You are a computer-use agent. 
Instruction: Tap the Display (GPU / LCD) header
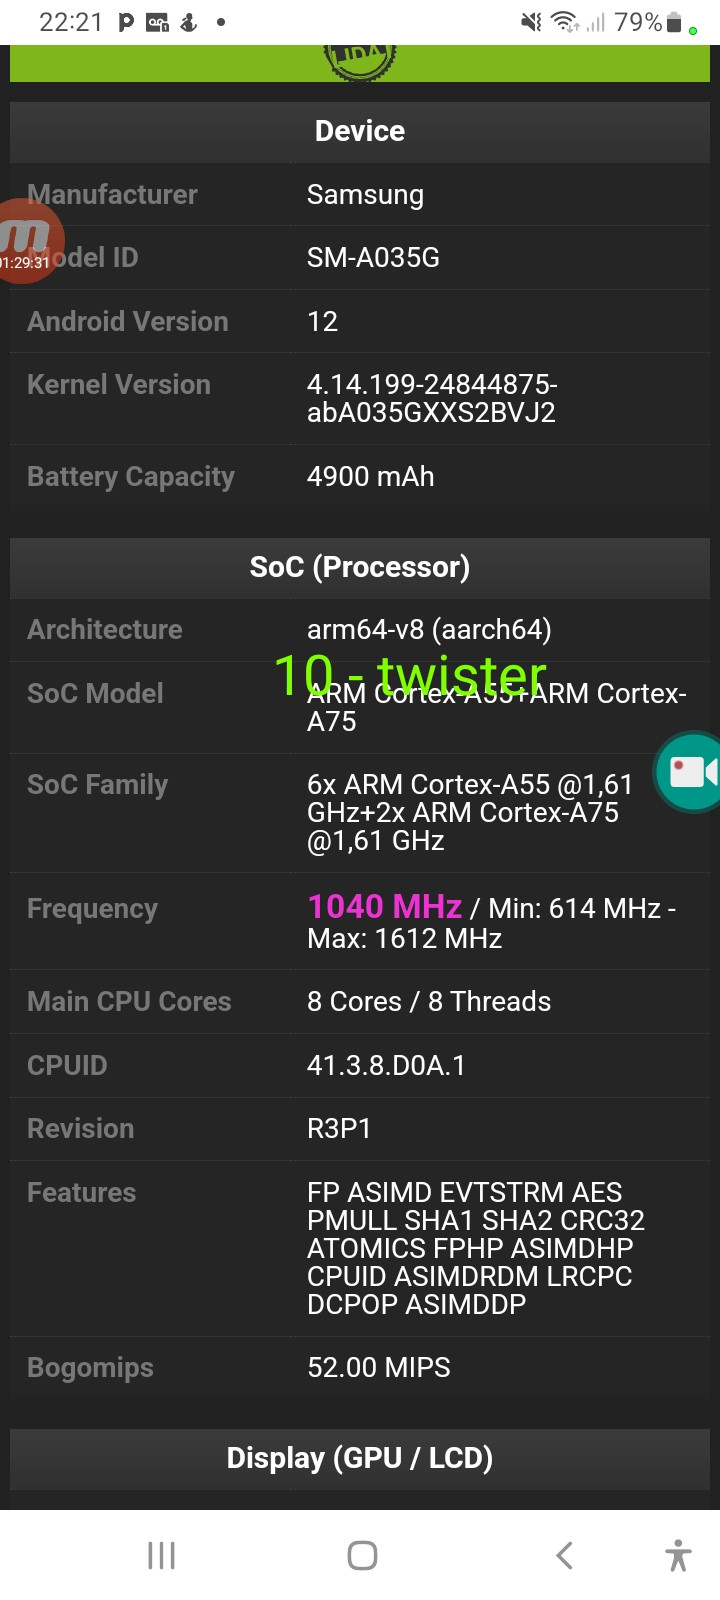click(360, 1458)
